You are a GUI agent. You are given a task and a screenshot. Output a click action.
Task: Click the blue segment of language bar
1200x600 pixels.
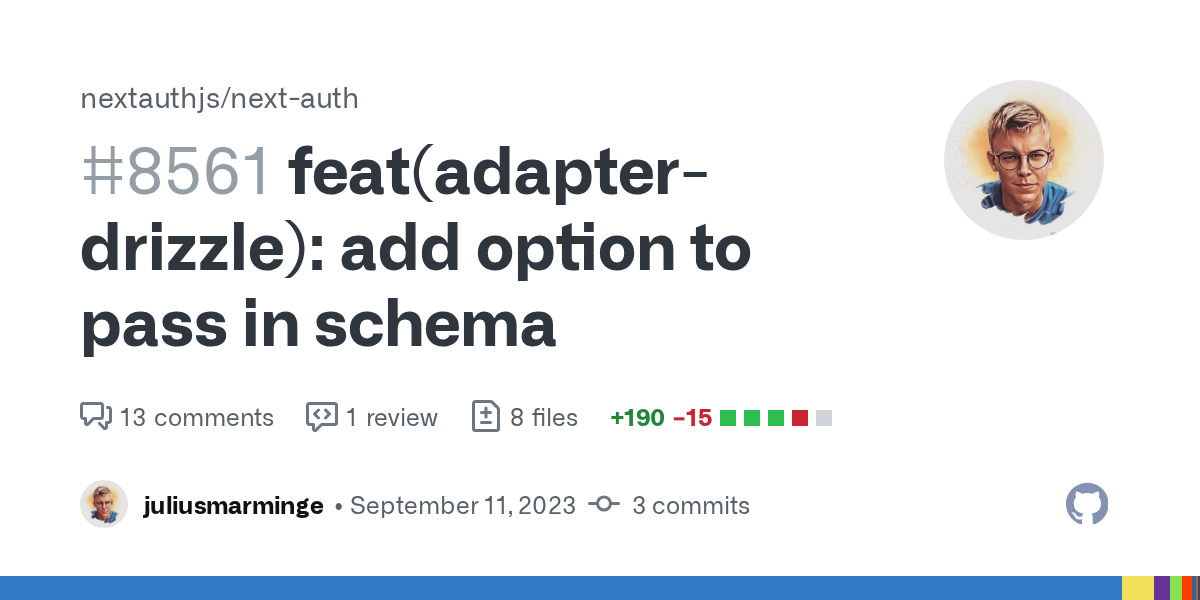560,588
